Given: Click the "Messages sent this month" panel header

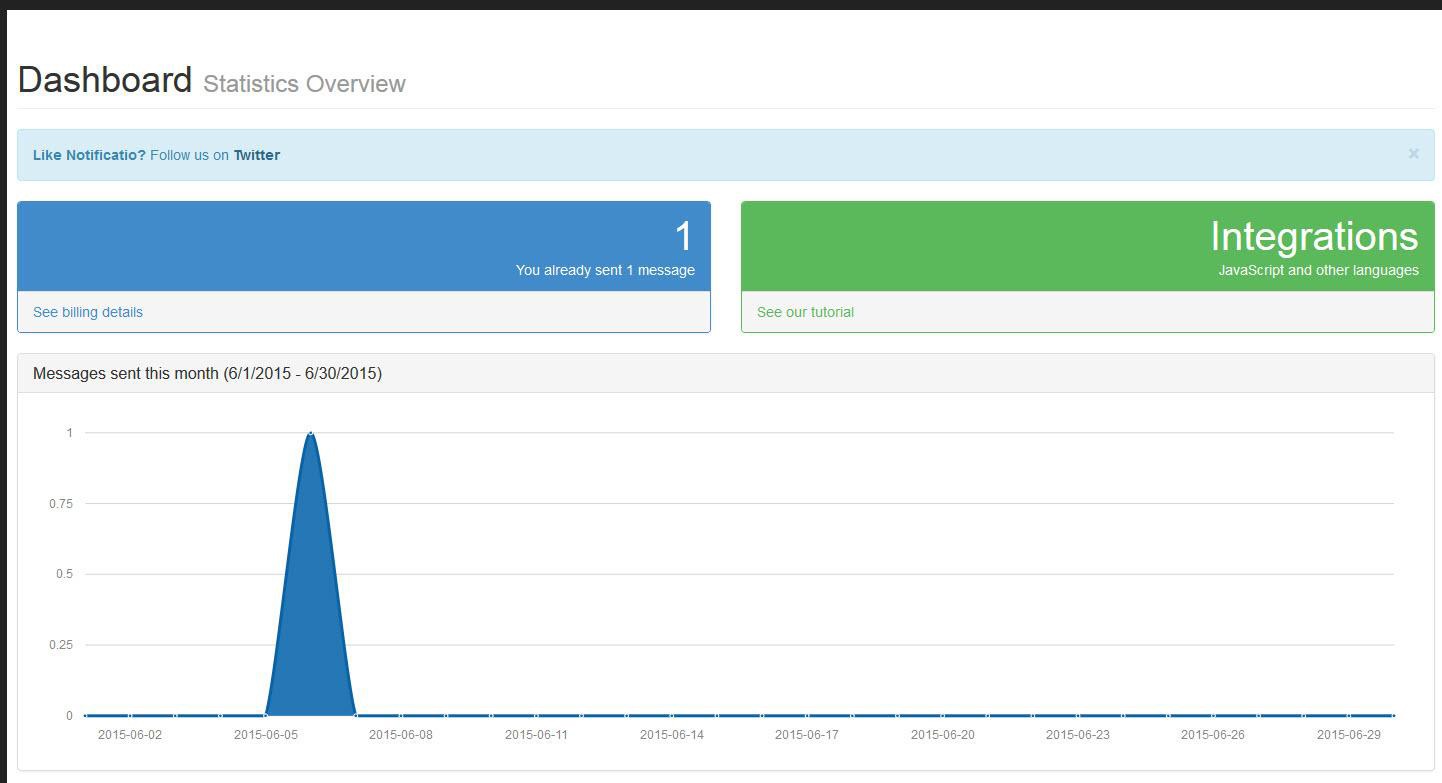Looking at the screenshot, I should click(x=207, y=373).
